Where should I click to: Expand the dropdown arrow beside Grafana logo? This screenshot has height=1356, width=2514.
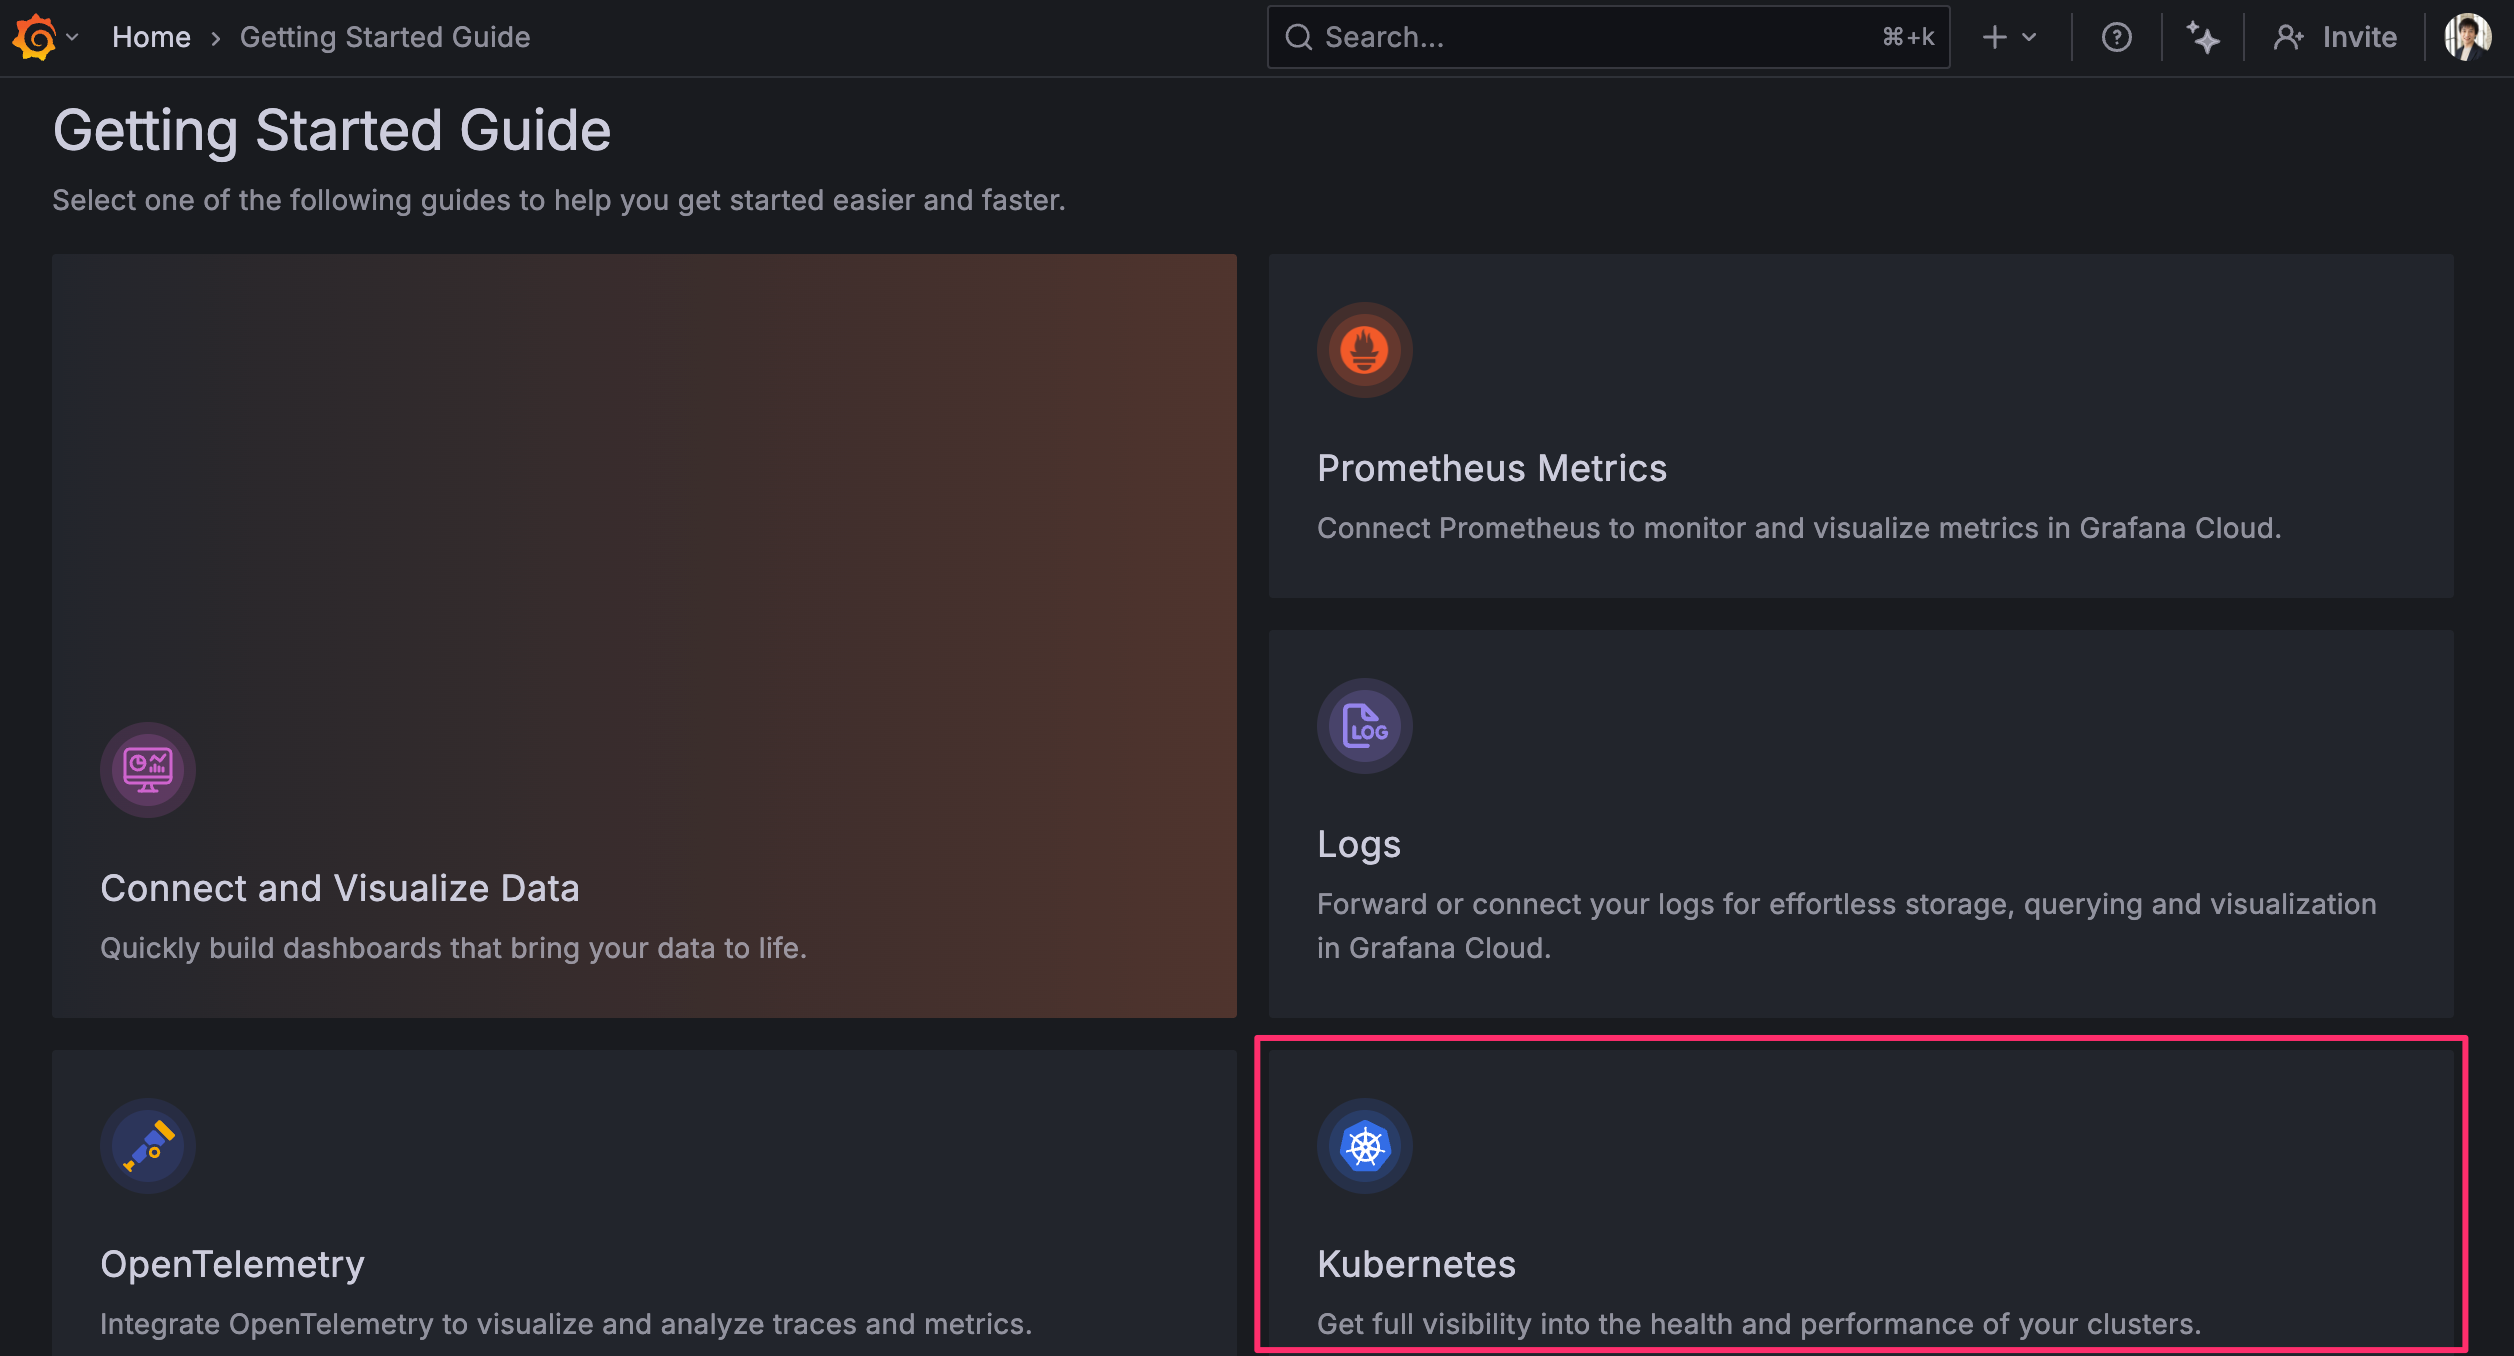point(72,37)
